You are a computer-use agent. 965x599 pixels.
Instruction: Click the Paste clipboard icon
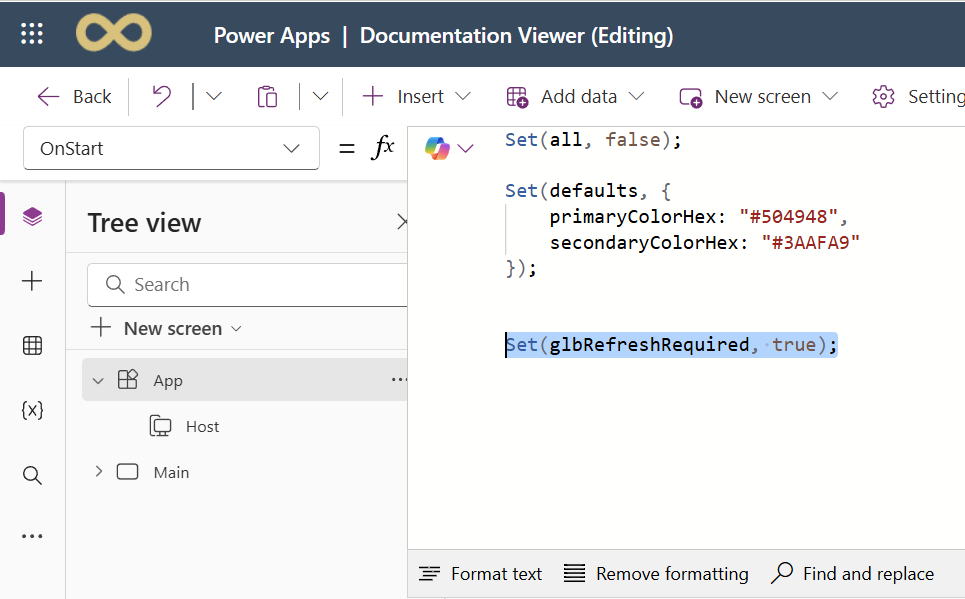267,96
